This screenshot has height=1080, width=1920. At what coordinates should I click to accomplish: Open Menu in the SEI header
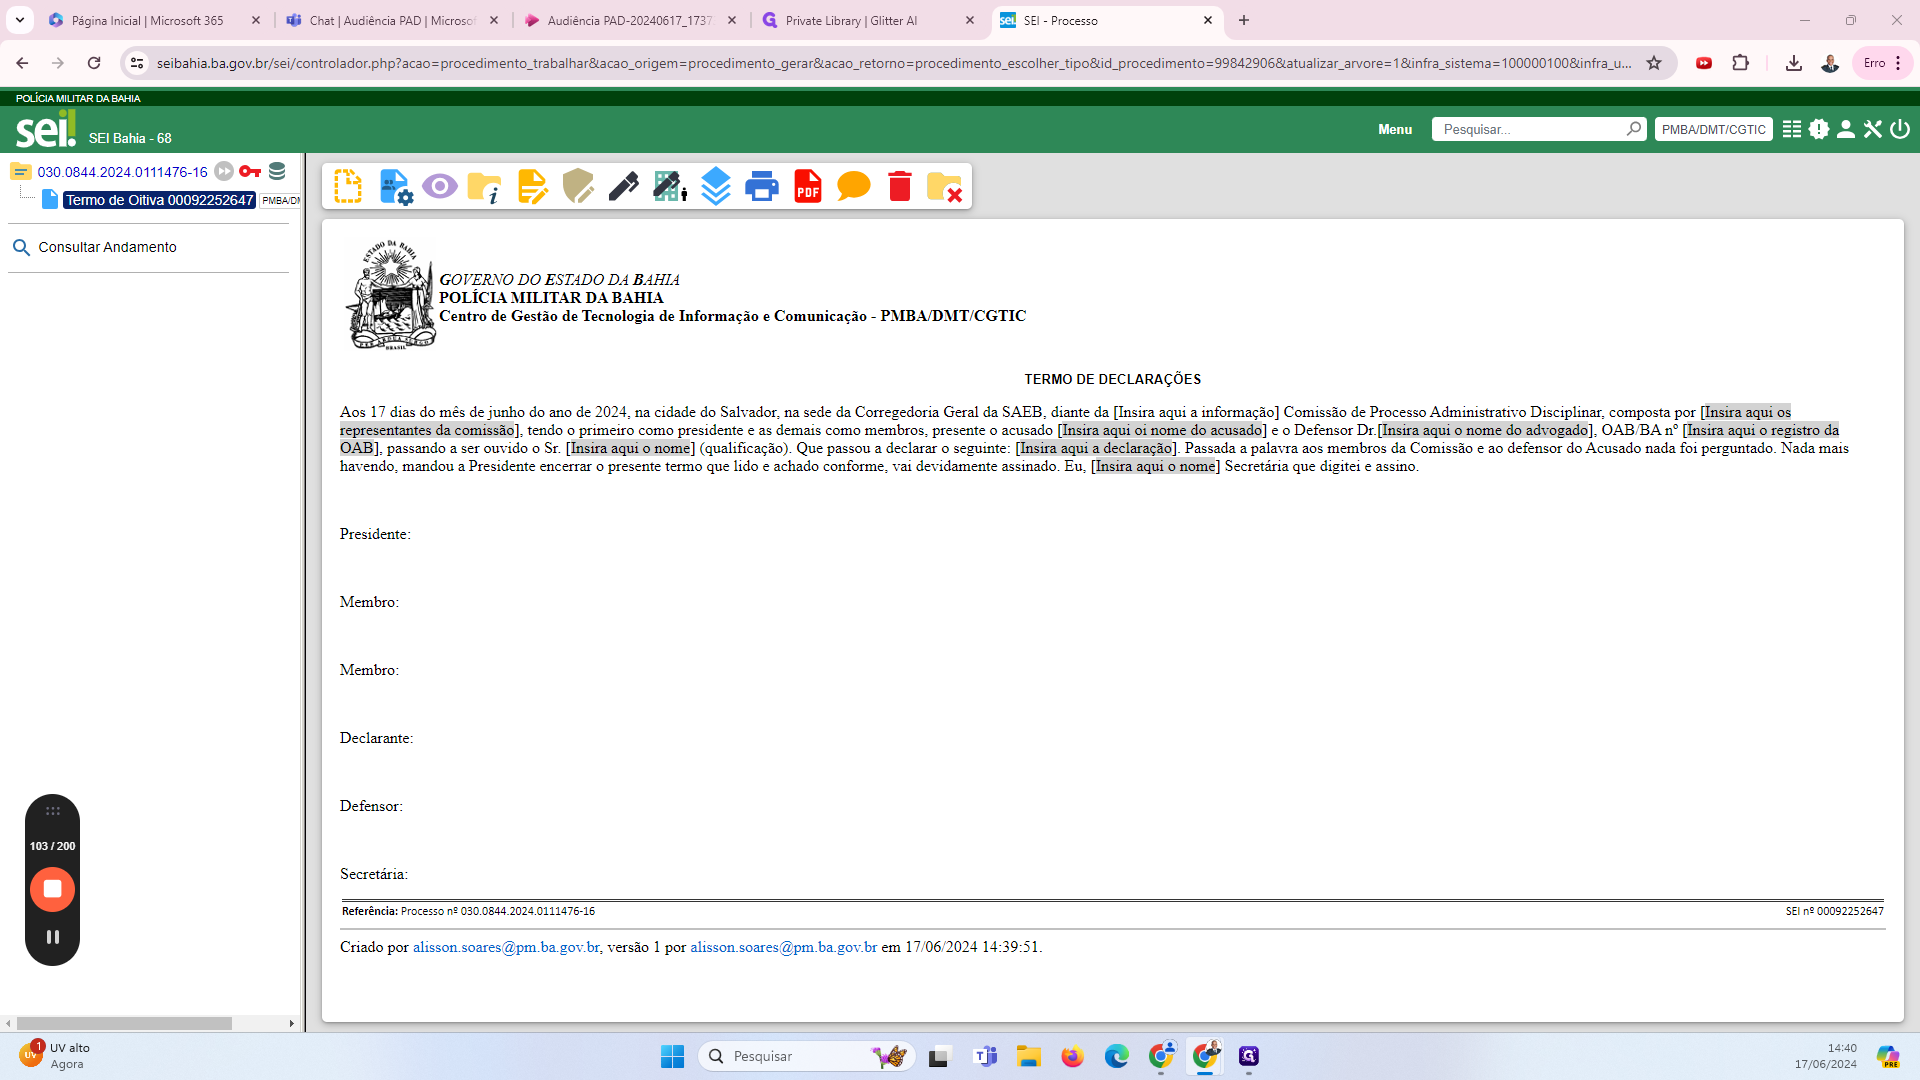pos(1395,129)
